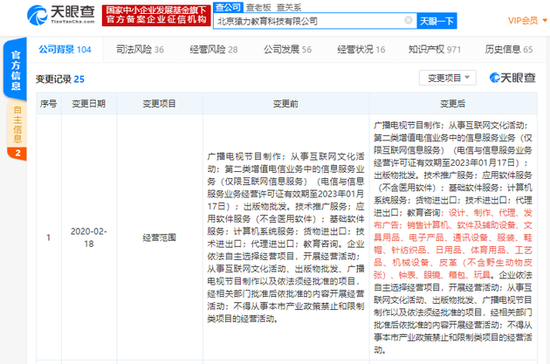Click the 变更记录 25 heading

[60, 79]
